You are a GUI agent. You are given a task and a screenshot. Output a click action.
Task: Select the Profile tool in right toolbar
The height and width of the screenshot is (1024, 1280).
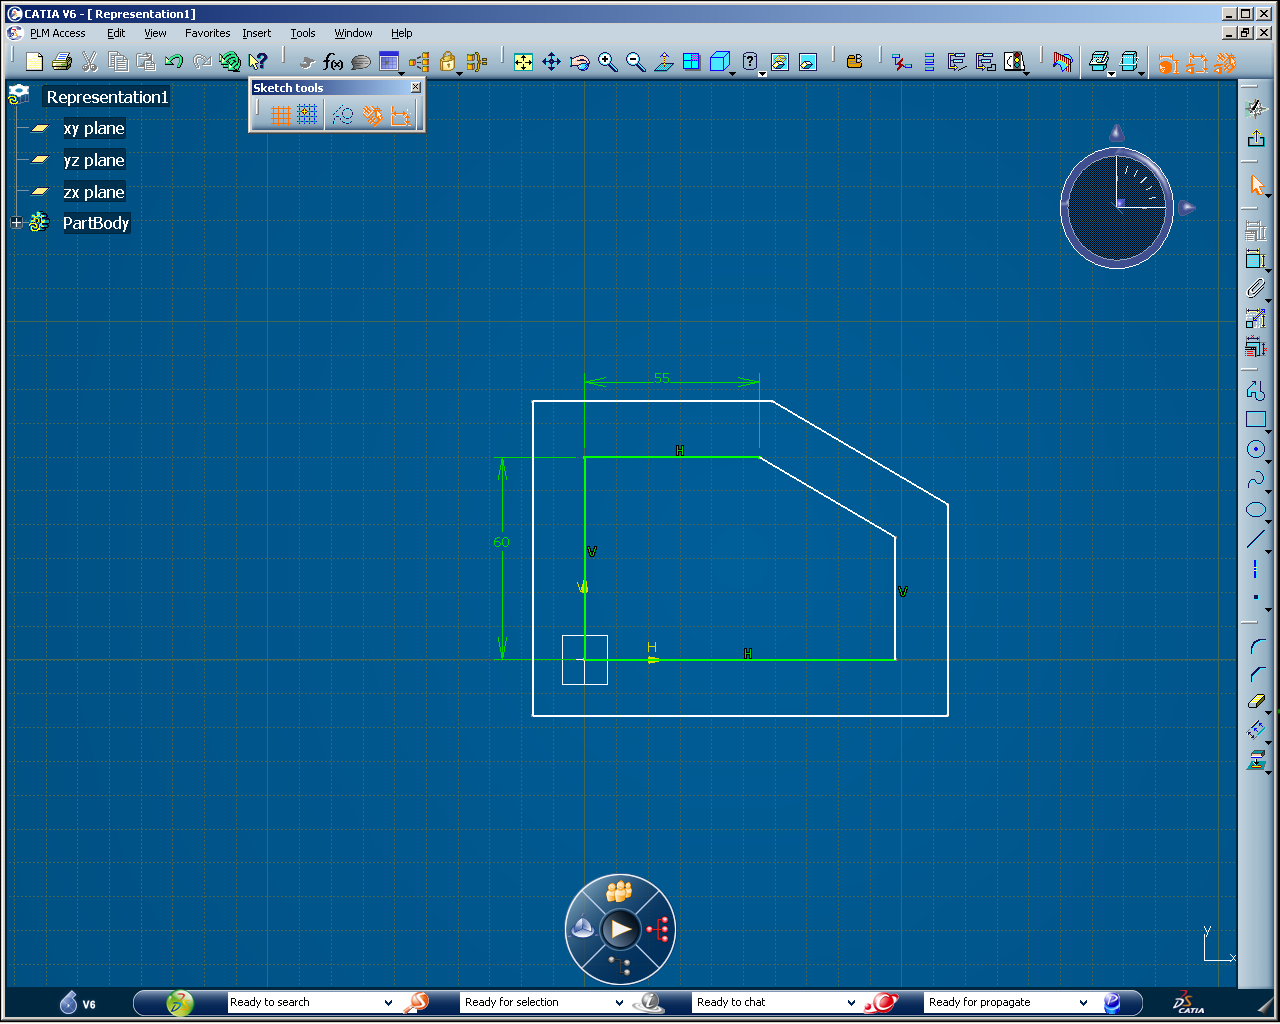click(x=1256, y=391)
